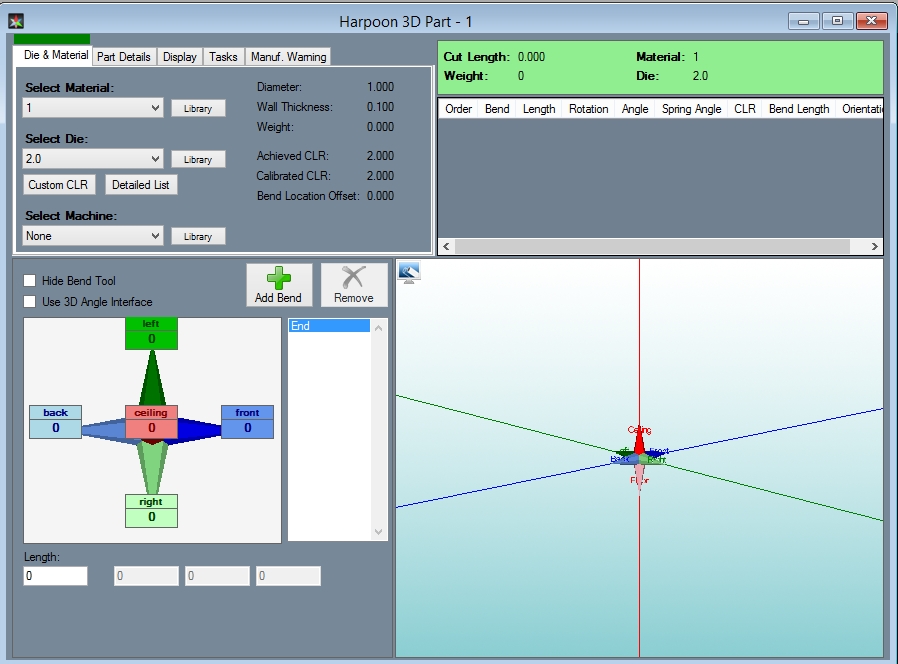Screen dimensions: 898x664
Task: Select the back direction bend box
Action: (x=56, y=422)
